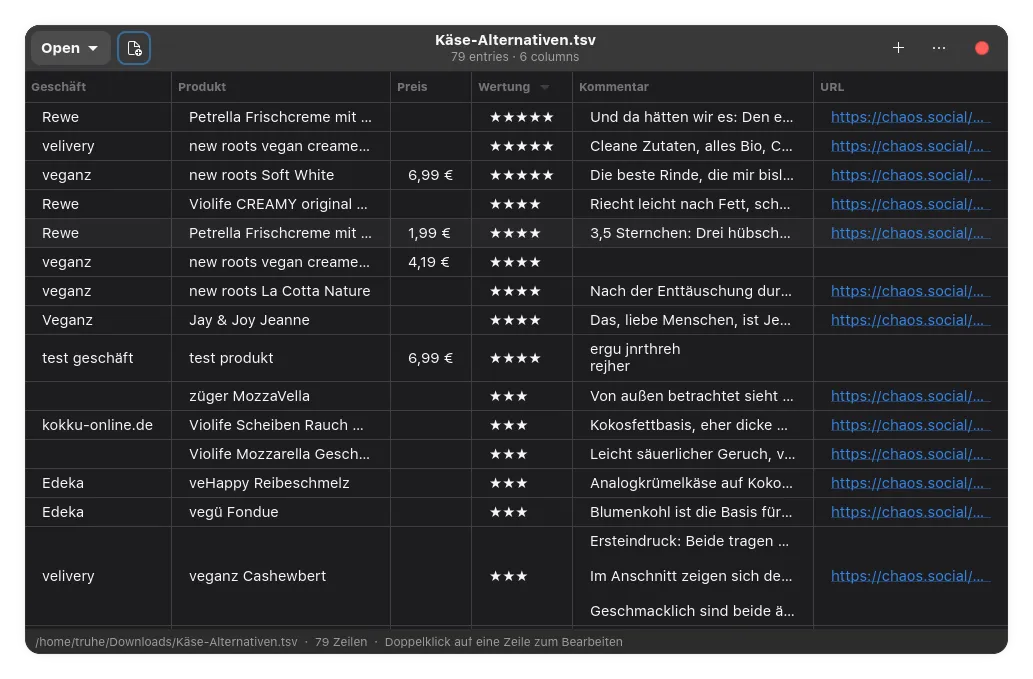Select the Jay & Joy Jeanne product cell

pos(249,320)
